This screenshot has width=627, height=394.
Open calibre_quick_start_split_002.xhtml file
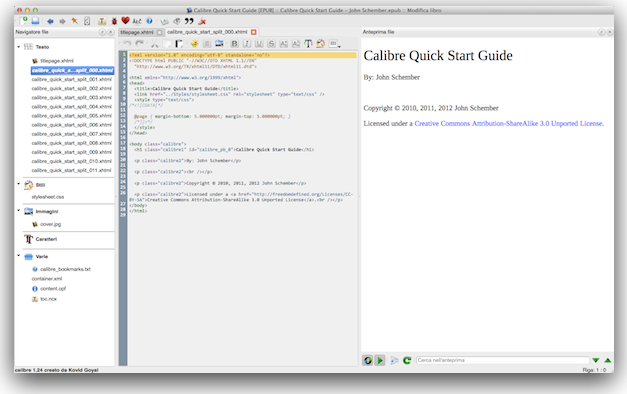click(x=72, y=88)
